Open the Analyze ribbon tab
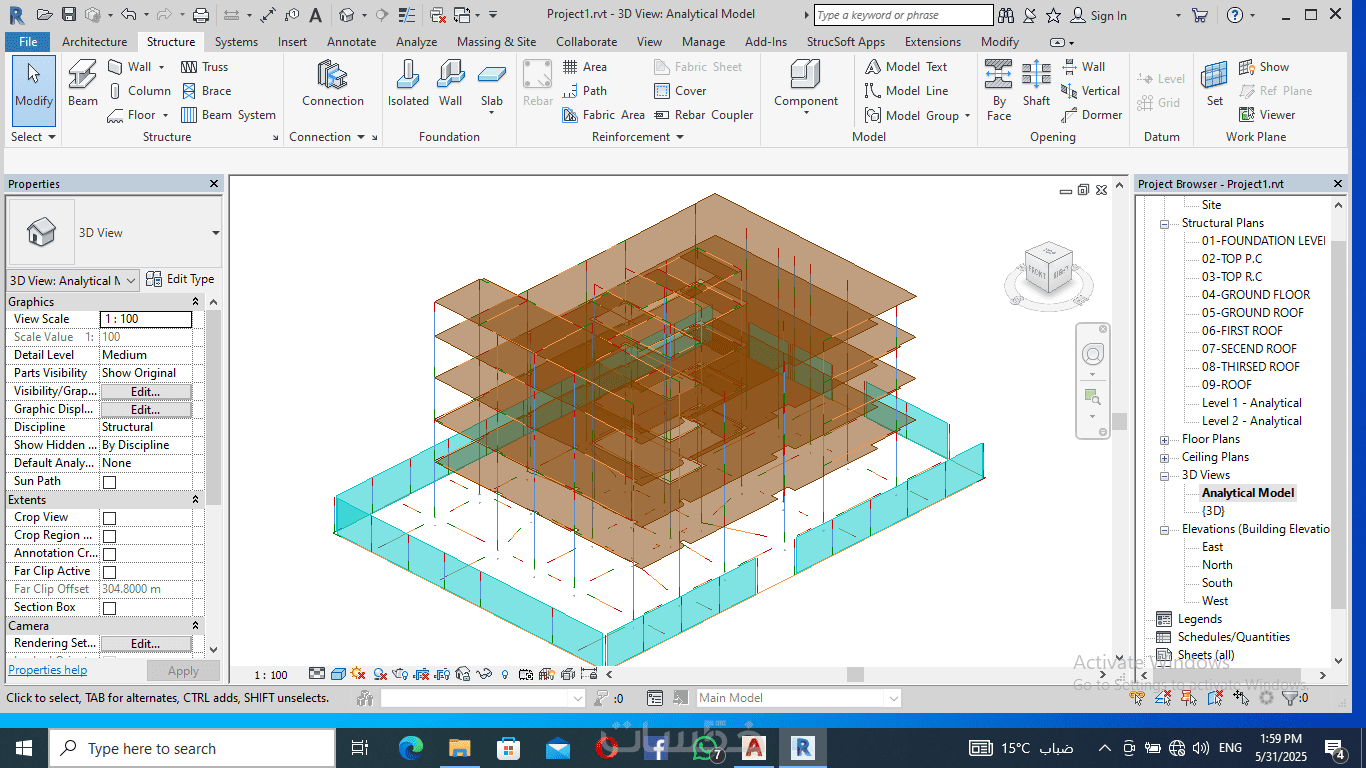This screenshot has height=768, width=1366. 416,42
